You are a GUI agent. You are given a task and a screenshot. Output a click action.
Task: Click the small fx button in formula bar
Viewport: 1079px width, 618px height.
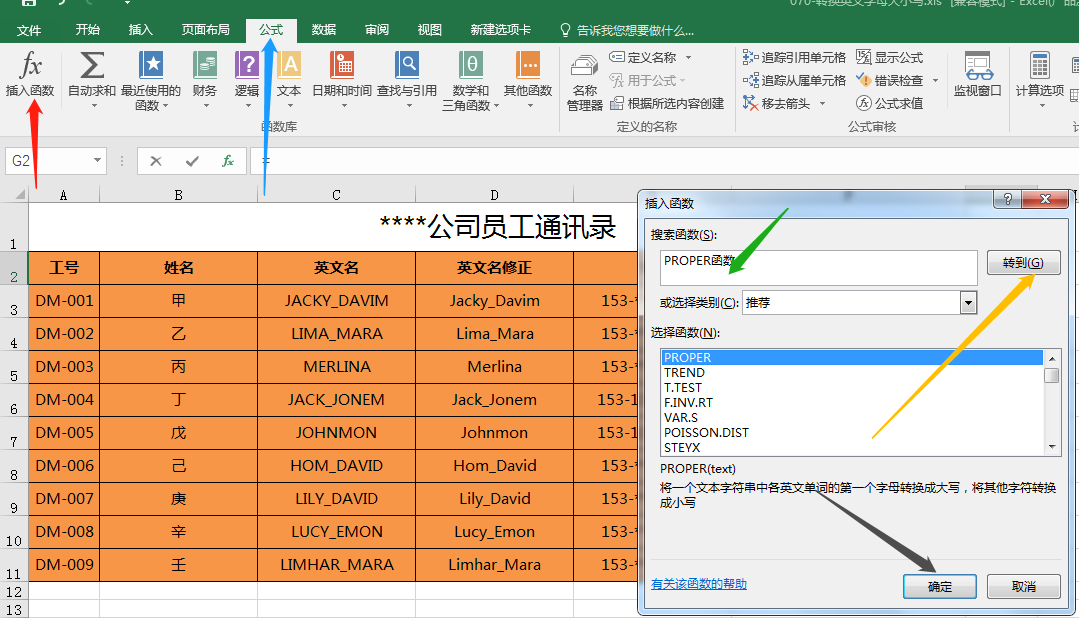click(228, 161)
